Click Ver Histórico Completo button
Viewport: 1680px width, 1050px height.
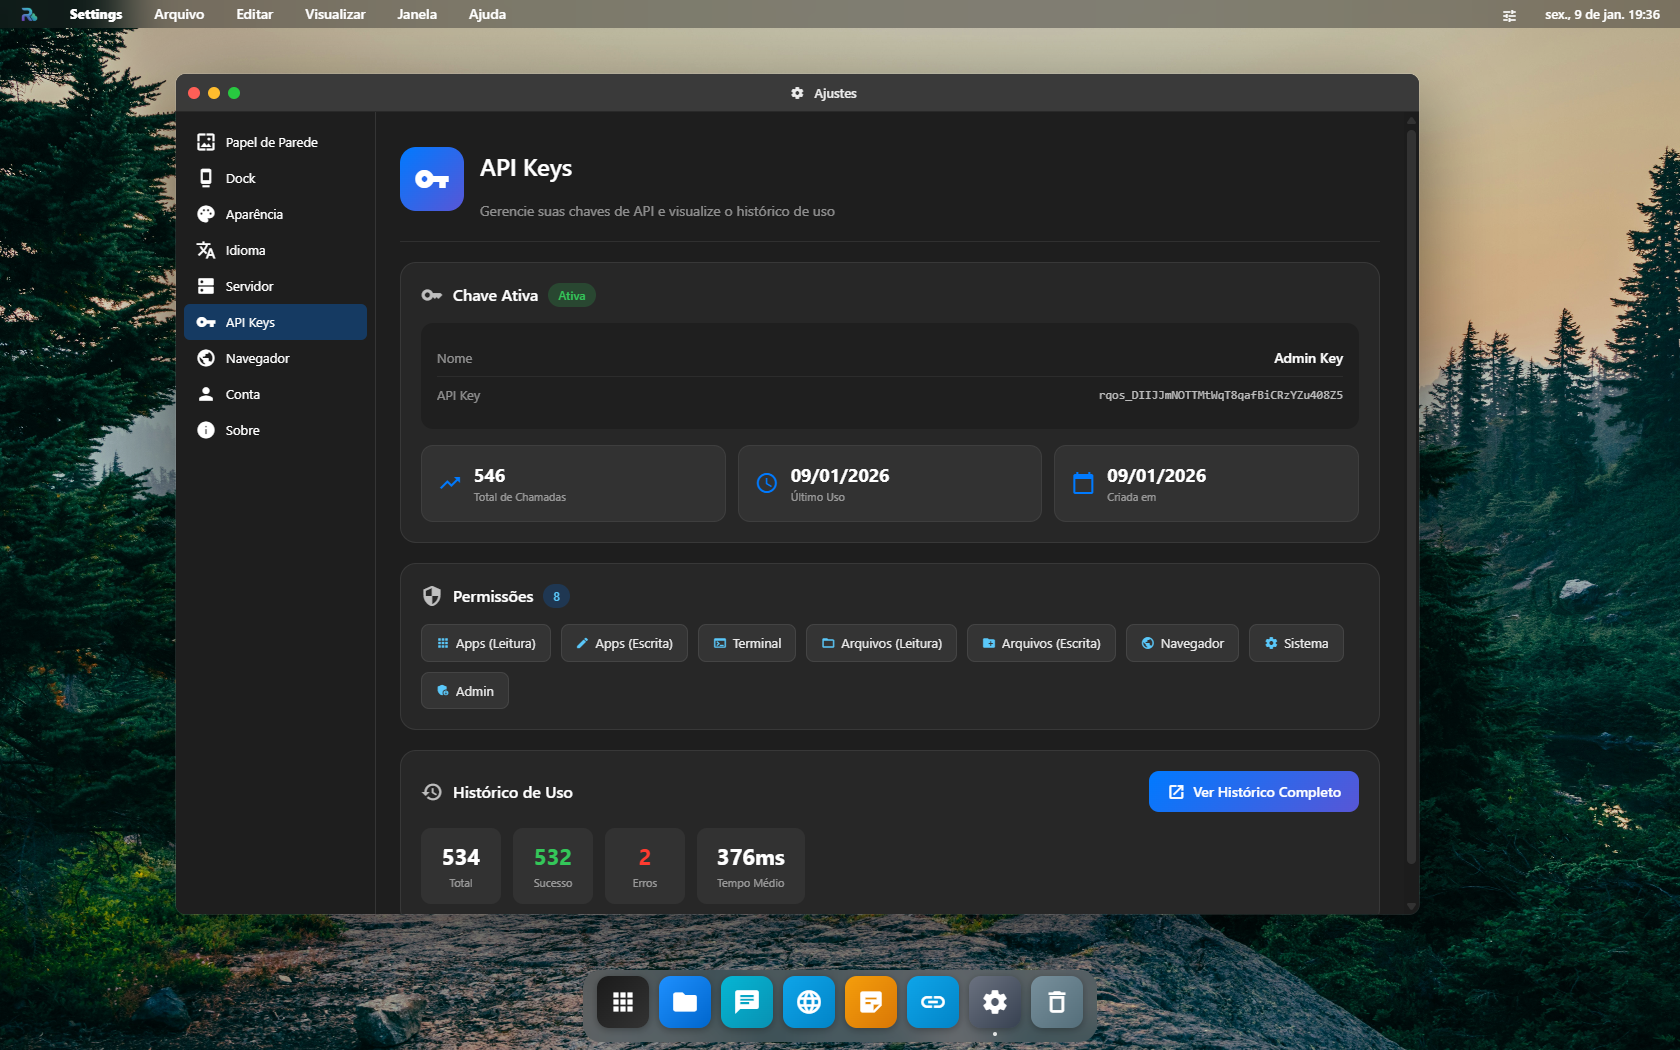click(1253, 792)
